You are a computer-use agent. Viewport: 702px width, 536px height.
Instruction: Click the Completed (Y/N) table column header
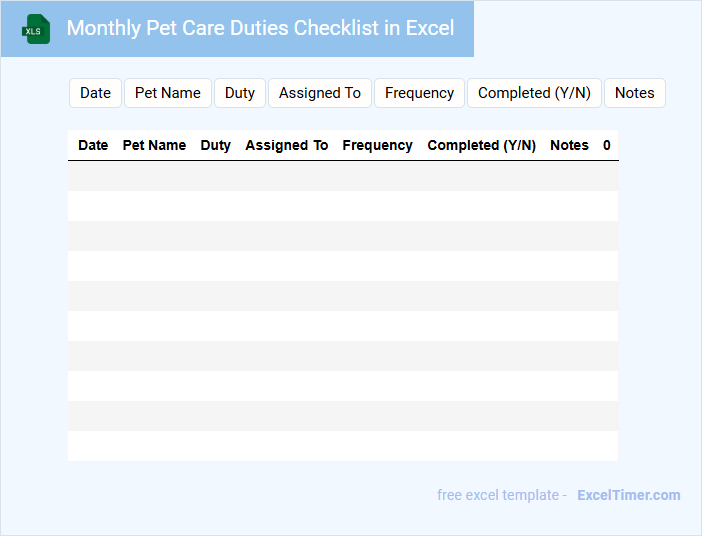(481, 145)
